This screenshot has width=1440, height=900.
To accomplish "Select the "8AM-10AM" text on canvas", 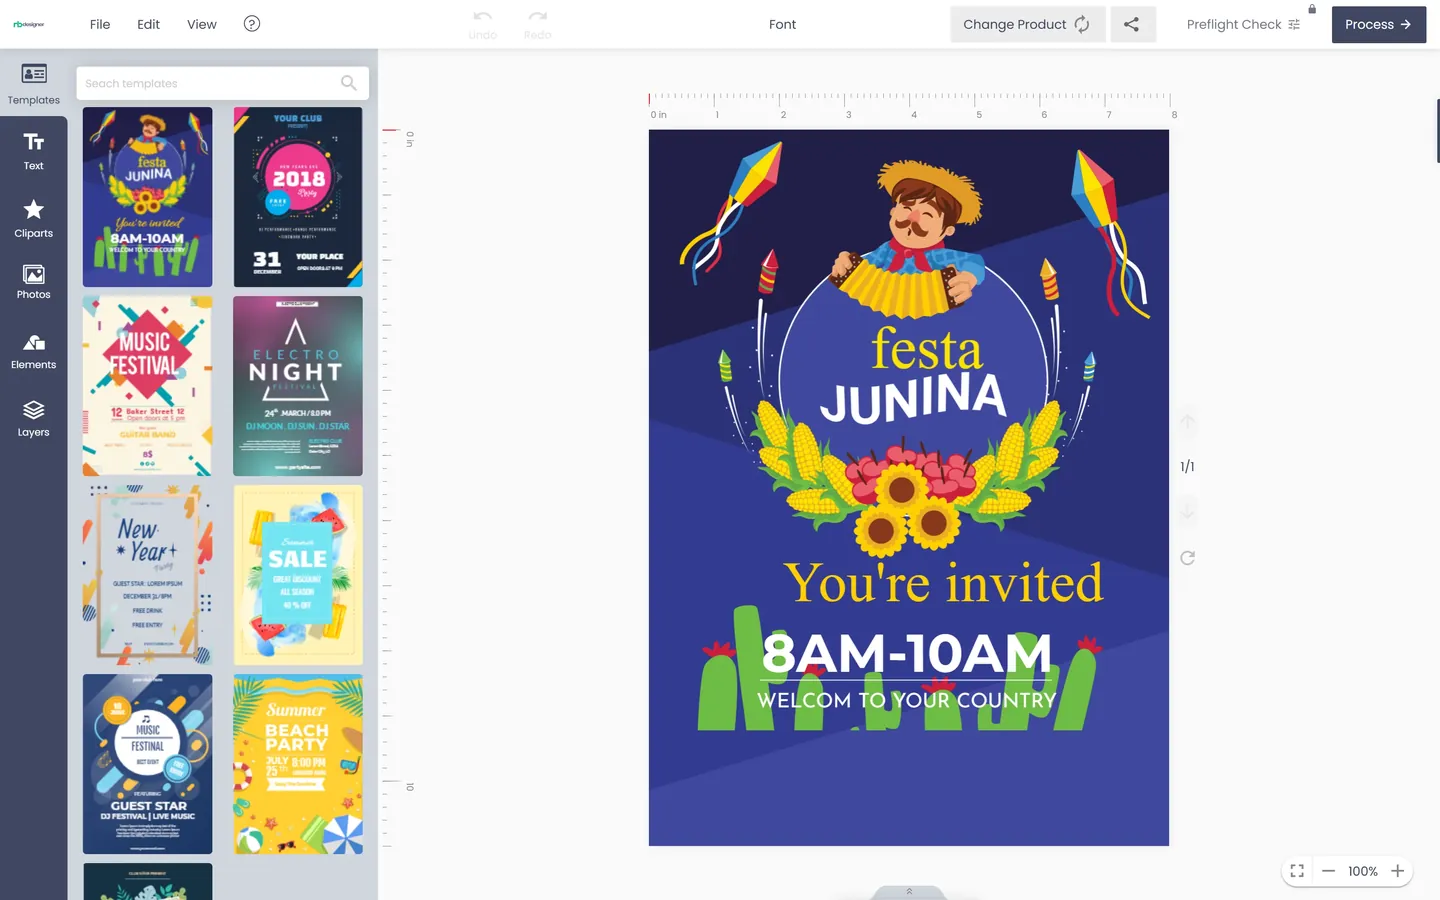I will (x=907, y=654).
